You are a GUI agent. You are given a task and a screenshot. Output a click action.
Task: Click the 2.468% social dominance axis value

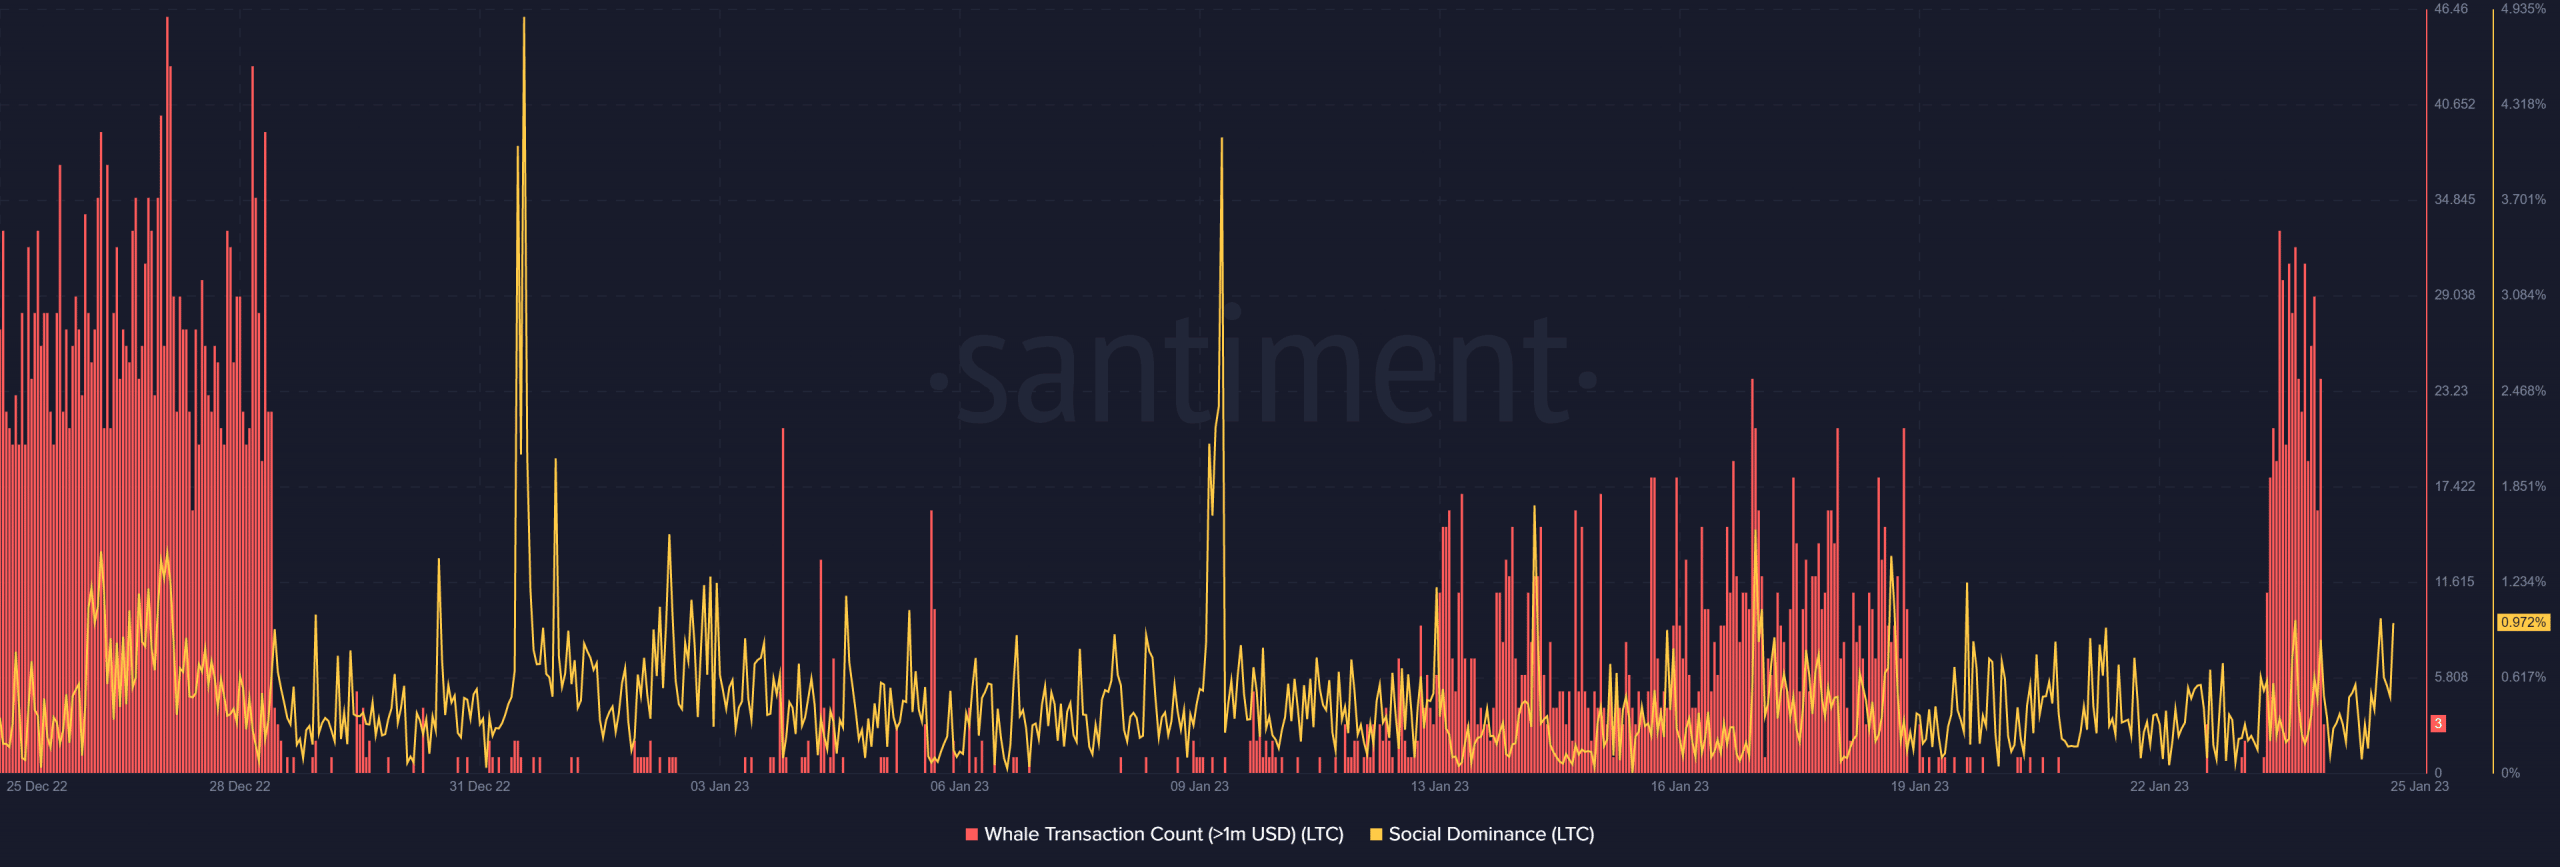coord(2523,391)
